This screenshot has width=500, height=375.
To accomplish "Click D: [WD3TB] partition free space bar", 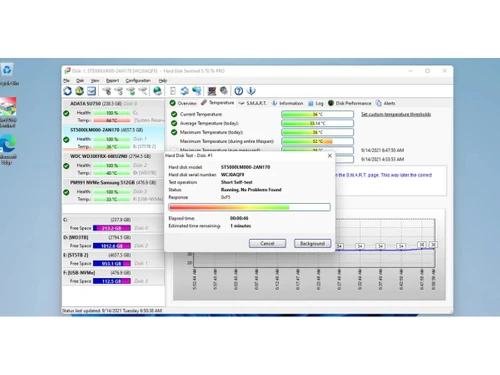I will [x=112, y=246].
